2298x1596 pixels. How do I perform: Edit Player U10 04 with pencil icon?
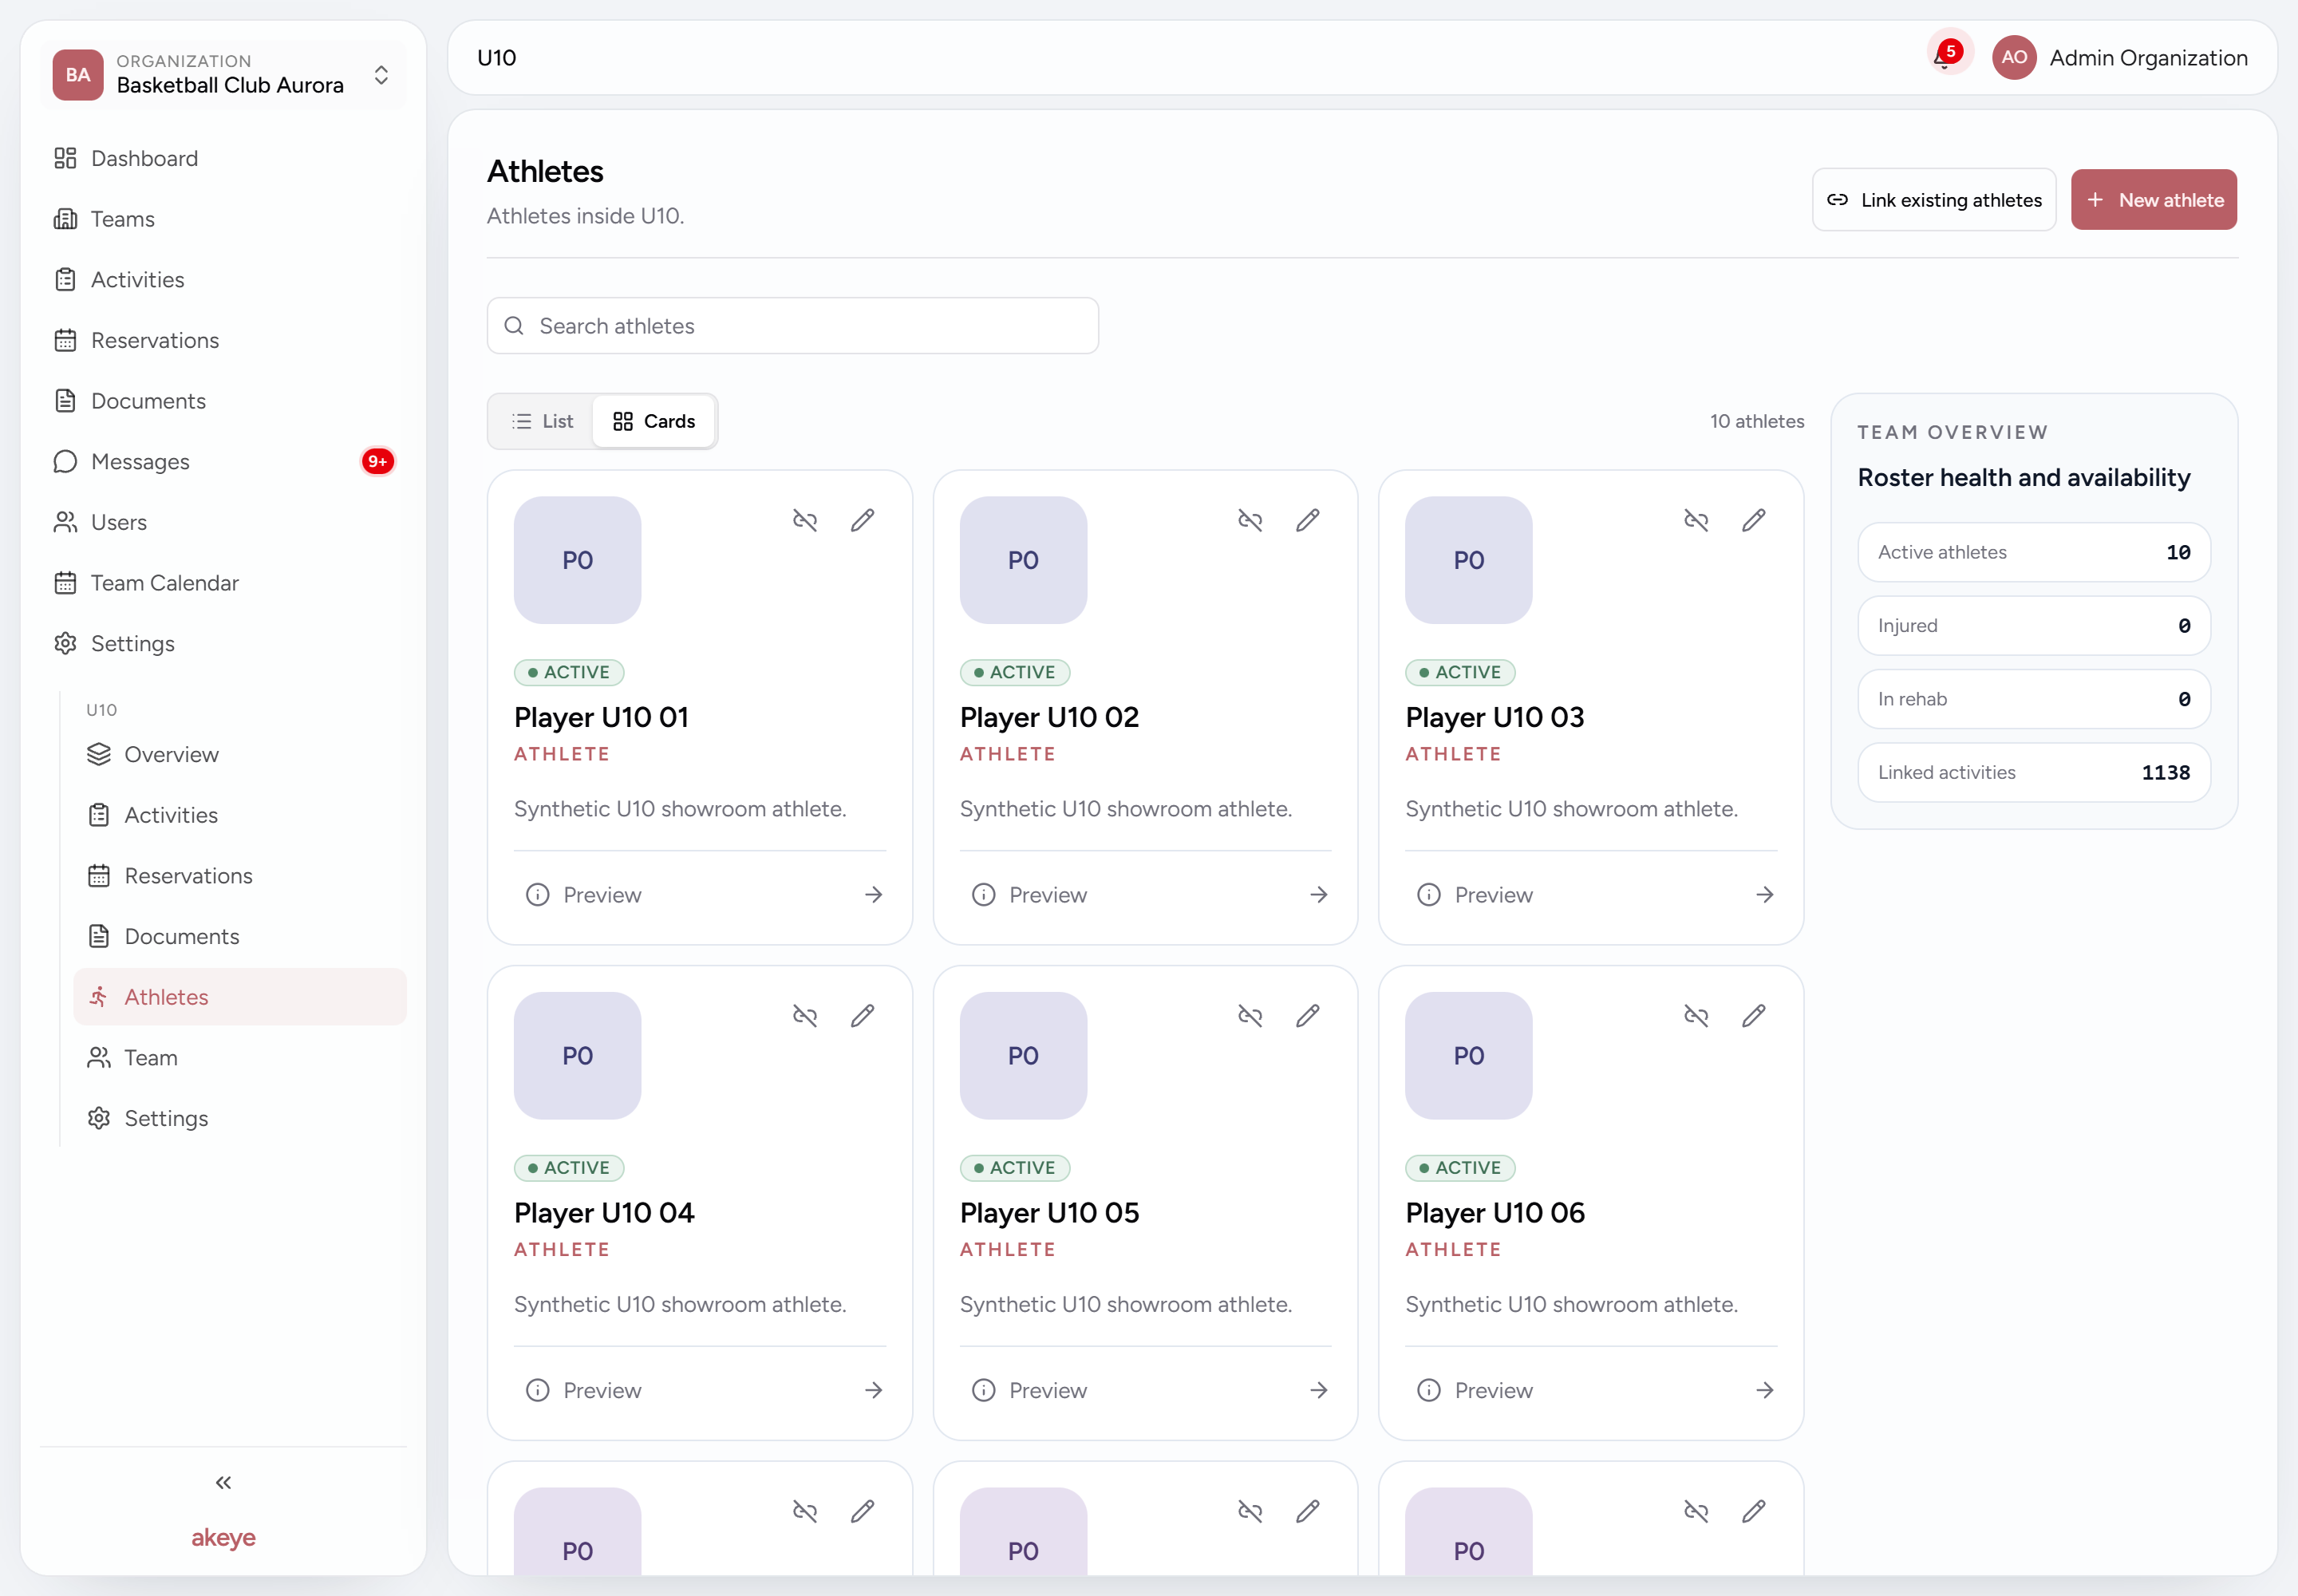click(863, 1016)
